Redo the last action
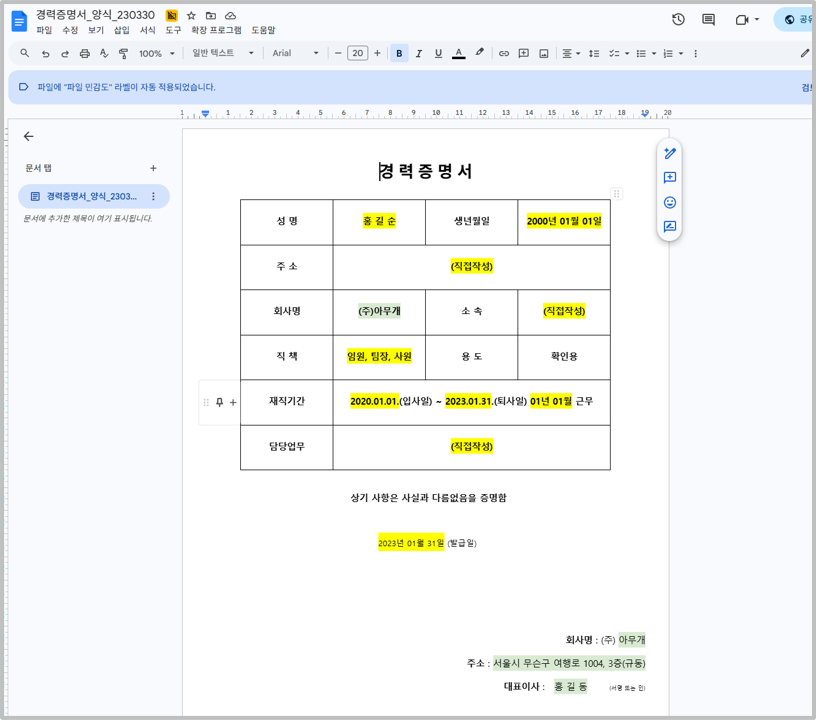 tap(65, 54)
